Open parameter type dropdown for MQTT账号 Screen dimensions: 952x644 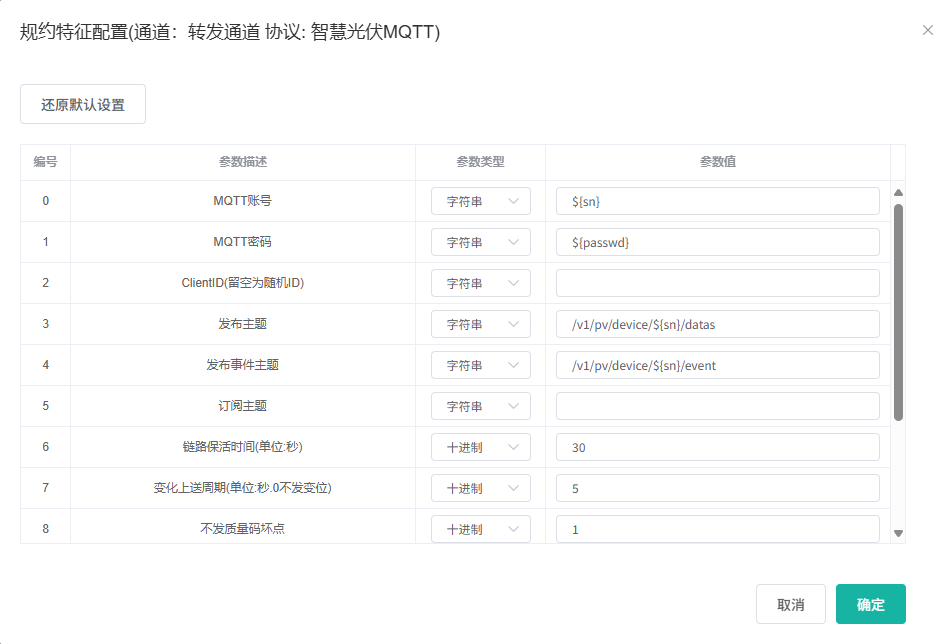(x=480, y=201)
